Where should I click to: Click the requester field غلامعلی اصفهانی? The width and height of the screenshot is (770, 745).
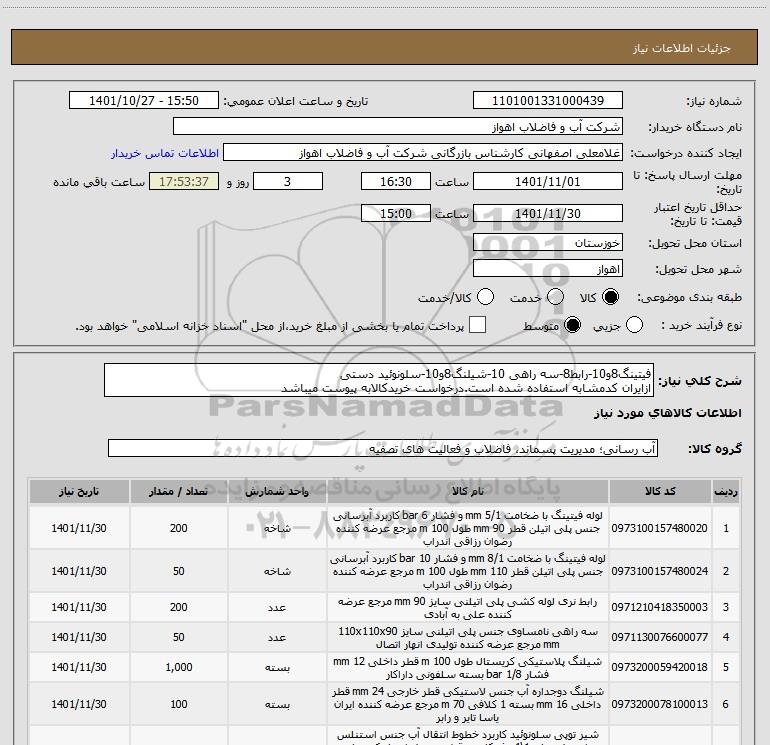423,153
